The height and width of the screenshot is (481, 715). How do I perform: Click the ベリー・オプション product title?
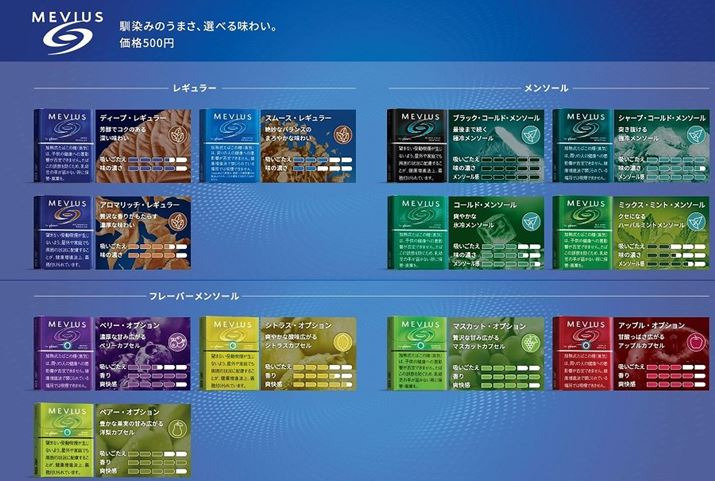pos(130,326)
